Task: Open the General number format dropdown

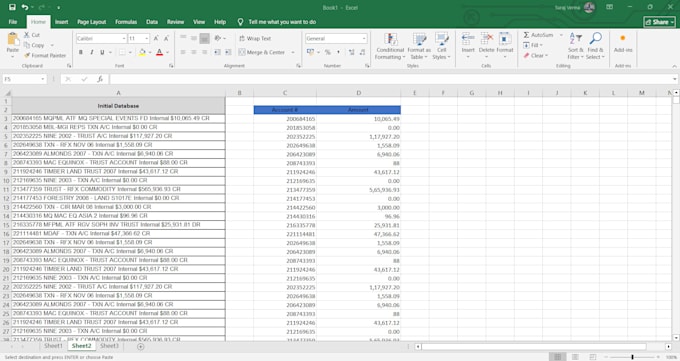Action: coord(364,39)
